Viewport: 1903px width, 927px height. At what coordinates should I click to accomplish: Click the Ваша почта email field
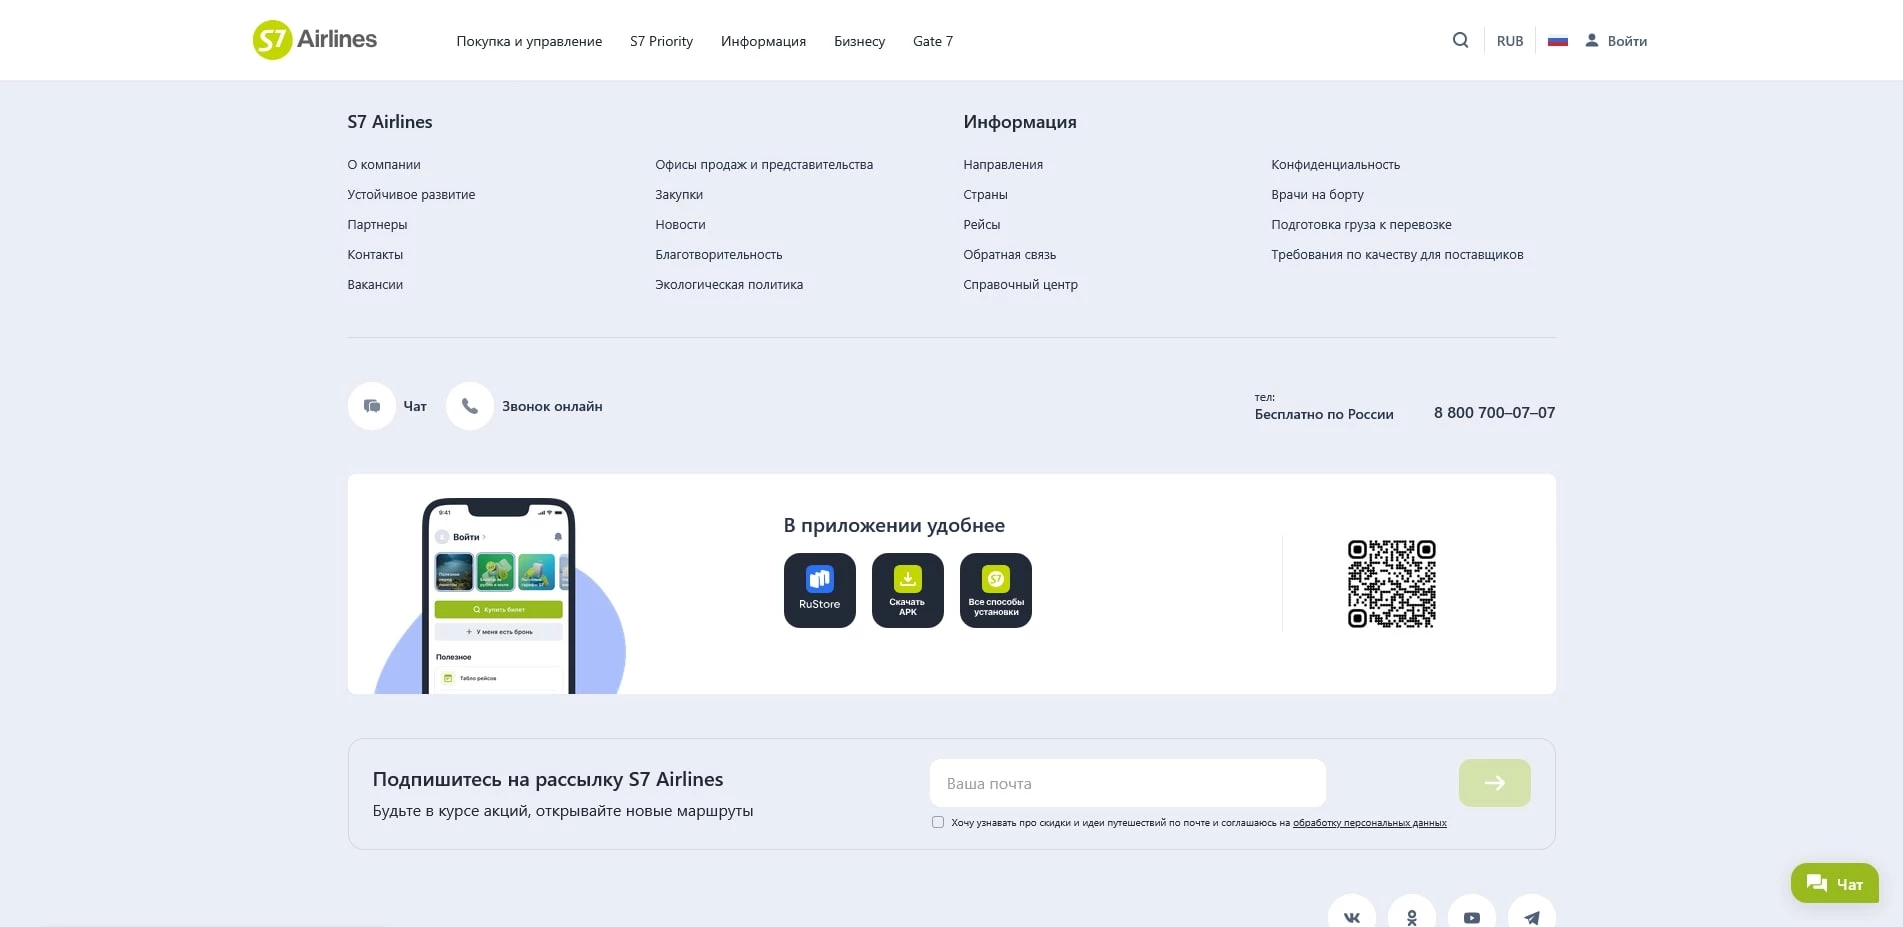(x=1127, y=783)
